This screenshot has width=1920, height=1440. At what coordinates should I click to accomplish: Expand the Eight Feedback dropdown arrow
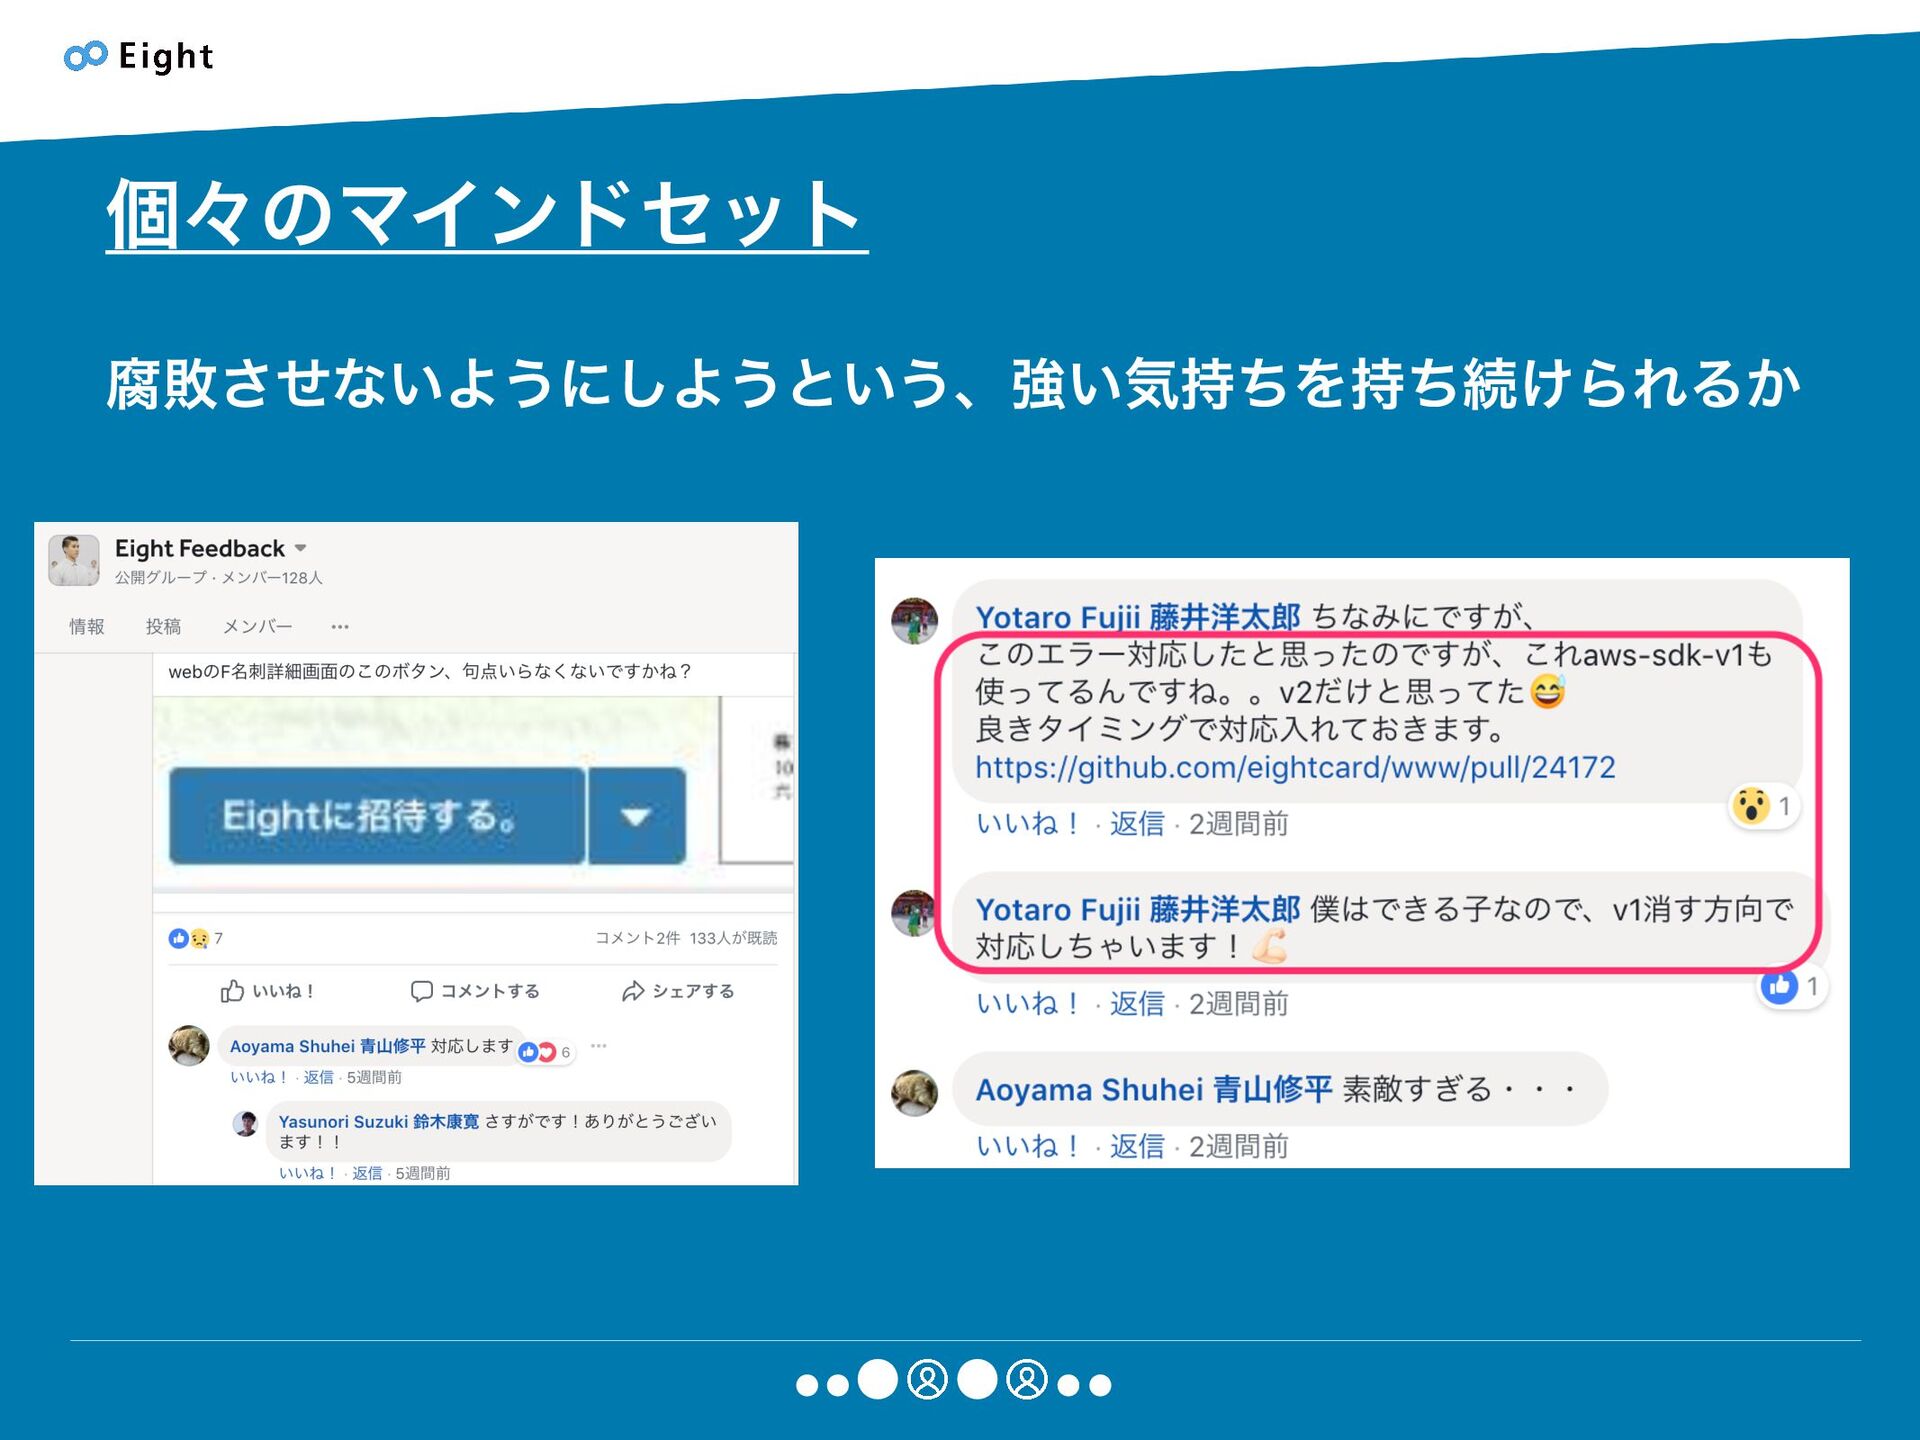[300, 548]
